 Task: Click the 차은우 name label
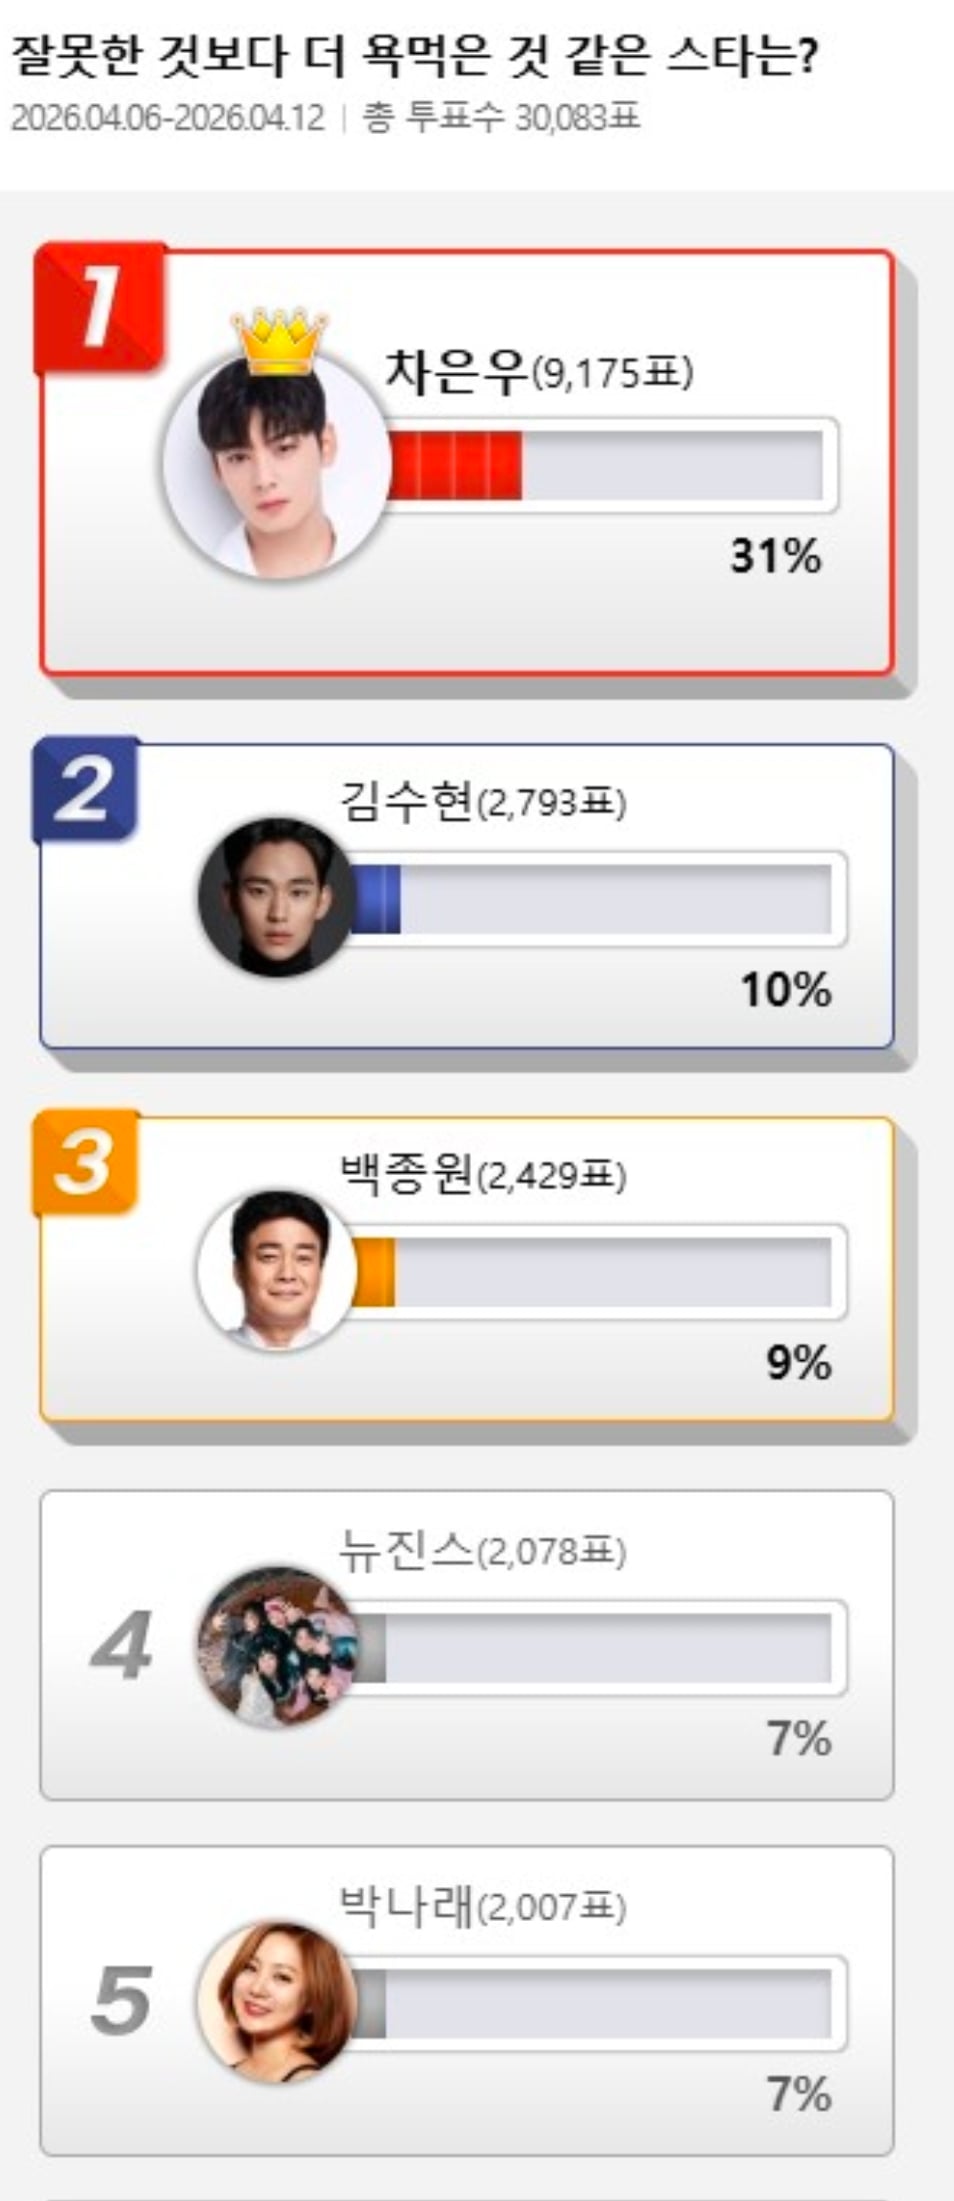click(456, 372)
